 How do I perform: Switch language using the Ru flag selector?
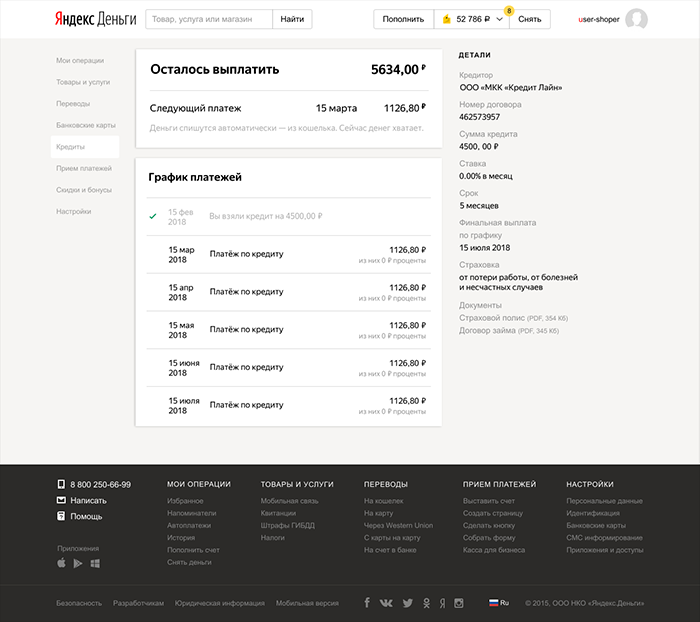pyautogui.click(x=498, y=603)
